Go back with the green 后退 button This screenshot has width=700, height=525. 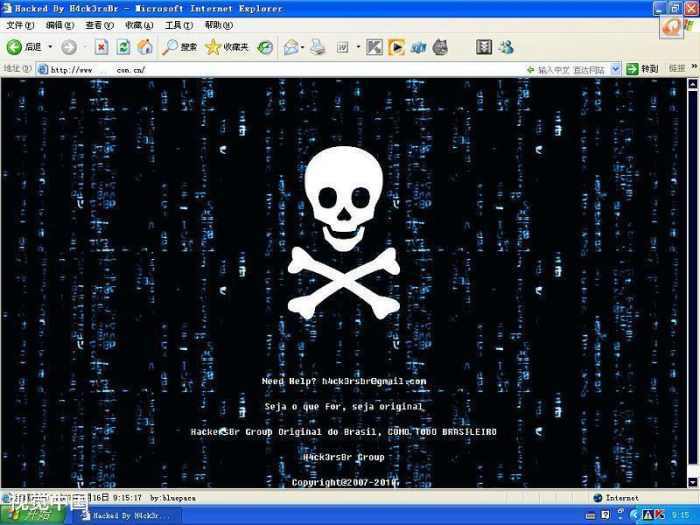[x=24, y=47]
